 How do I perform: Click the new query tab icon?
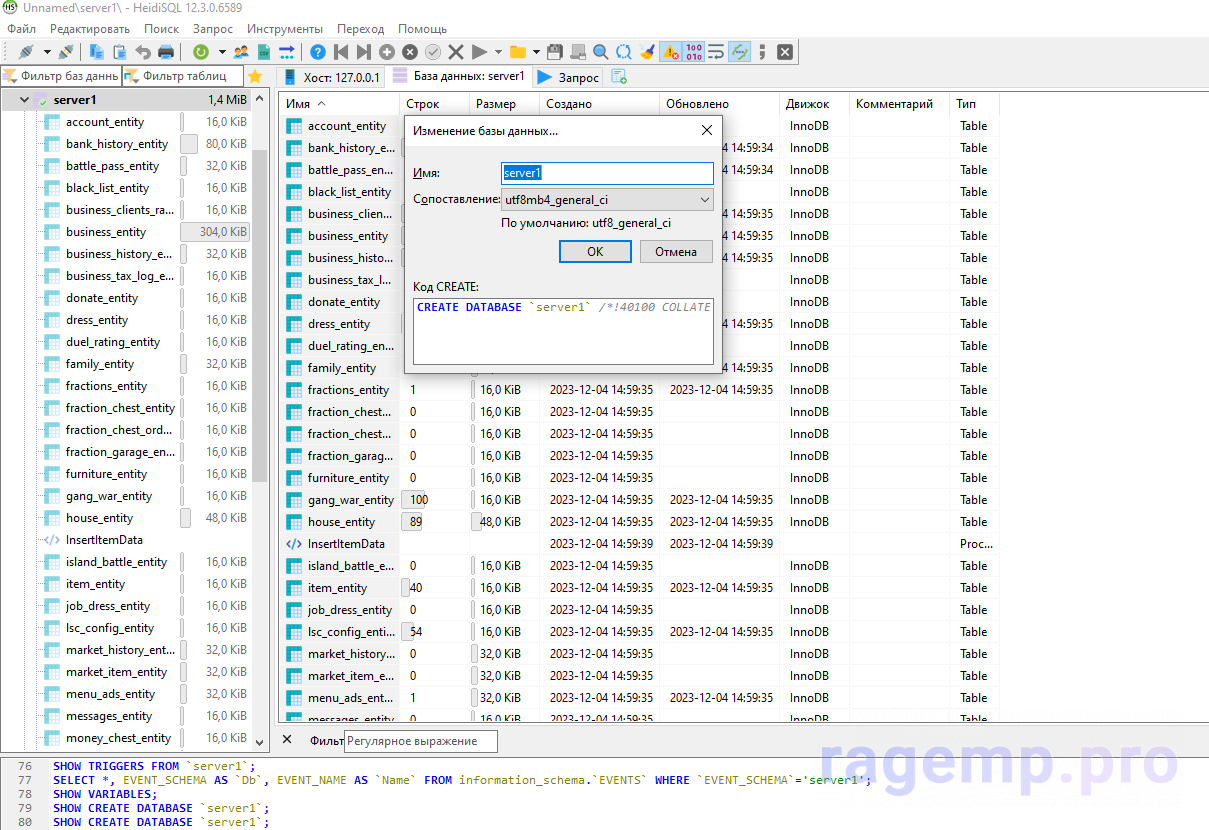[619, 77]
